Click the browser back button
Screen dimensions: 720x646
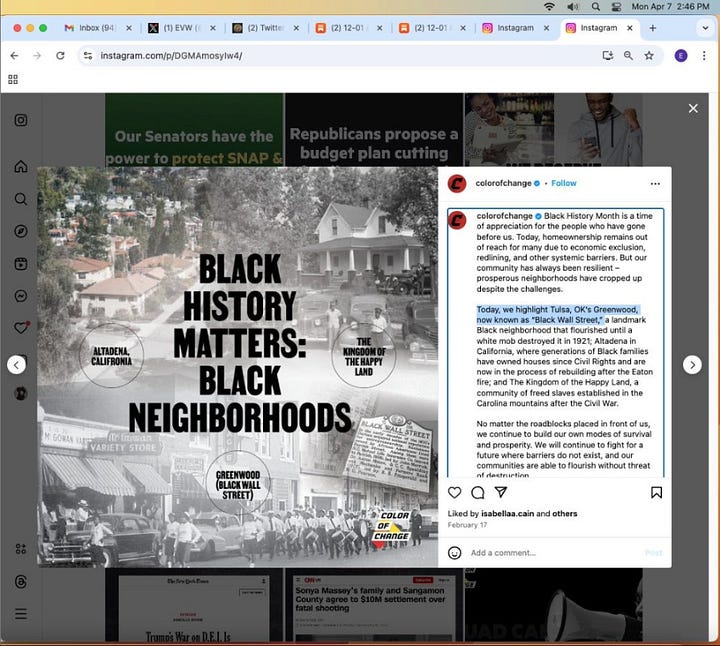click(x=14, y=56)
